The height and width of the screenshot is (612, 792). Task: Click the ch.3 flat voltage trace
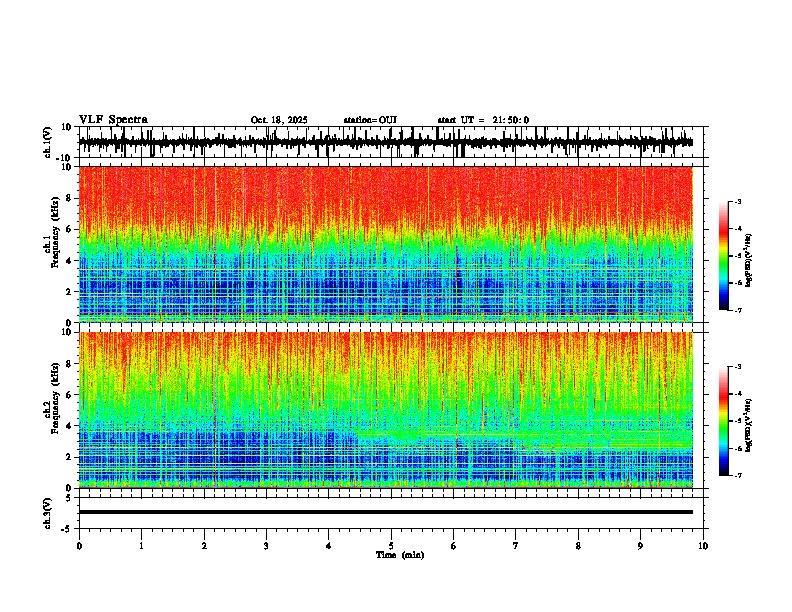386,512
